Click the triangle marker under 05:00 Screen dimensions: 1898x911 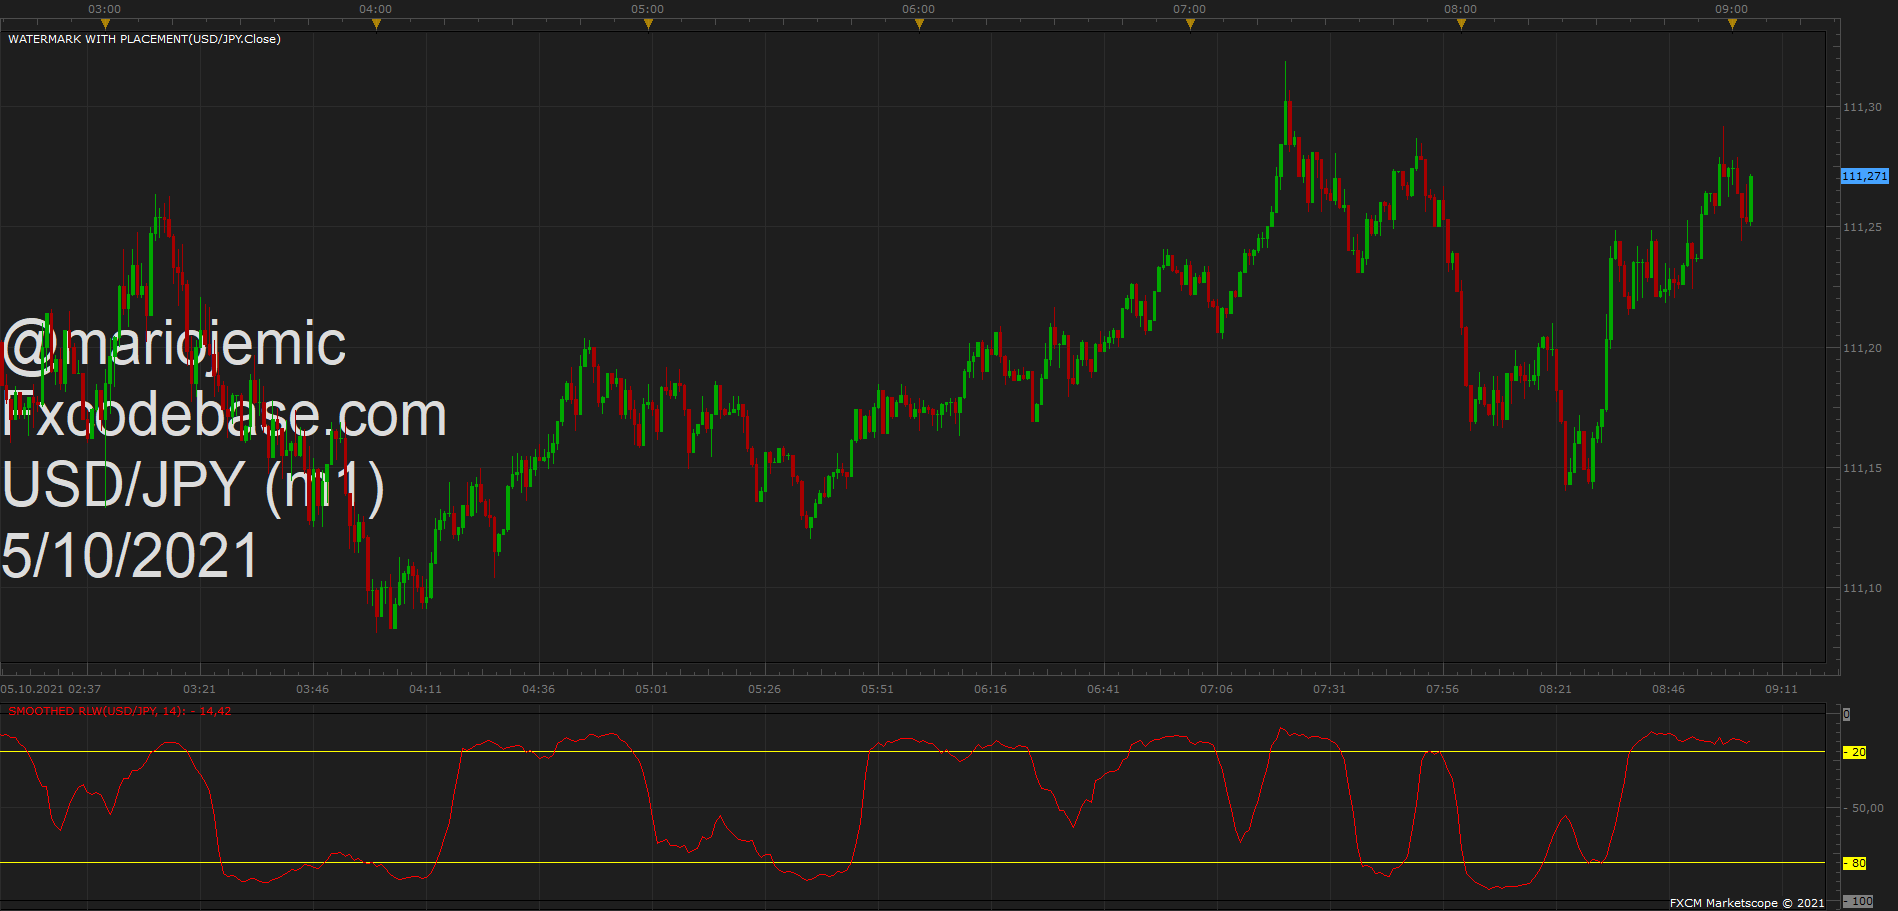coord(648,24)
